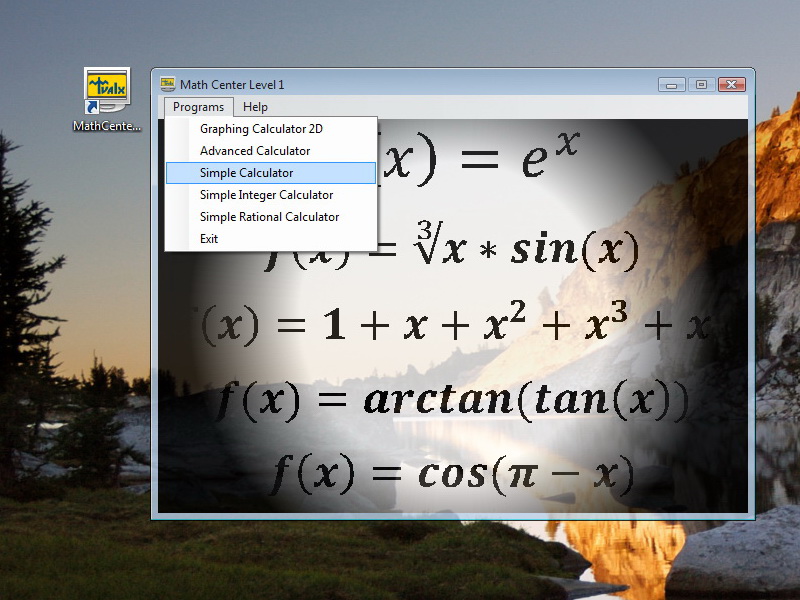This screenshot has height=600, width=800.
Task: Maximize the Math Center Level 1 window
Action: (x=702, y=85)
